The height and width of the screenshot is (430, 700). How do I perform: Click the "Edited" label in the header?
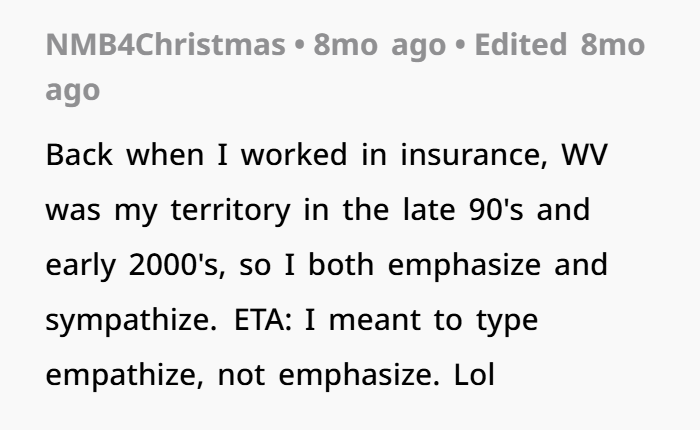(521, 45)
